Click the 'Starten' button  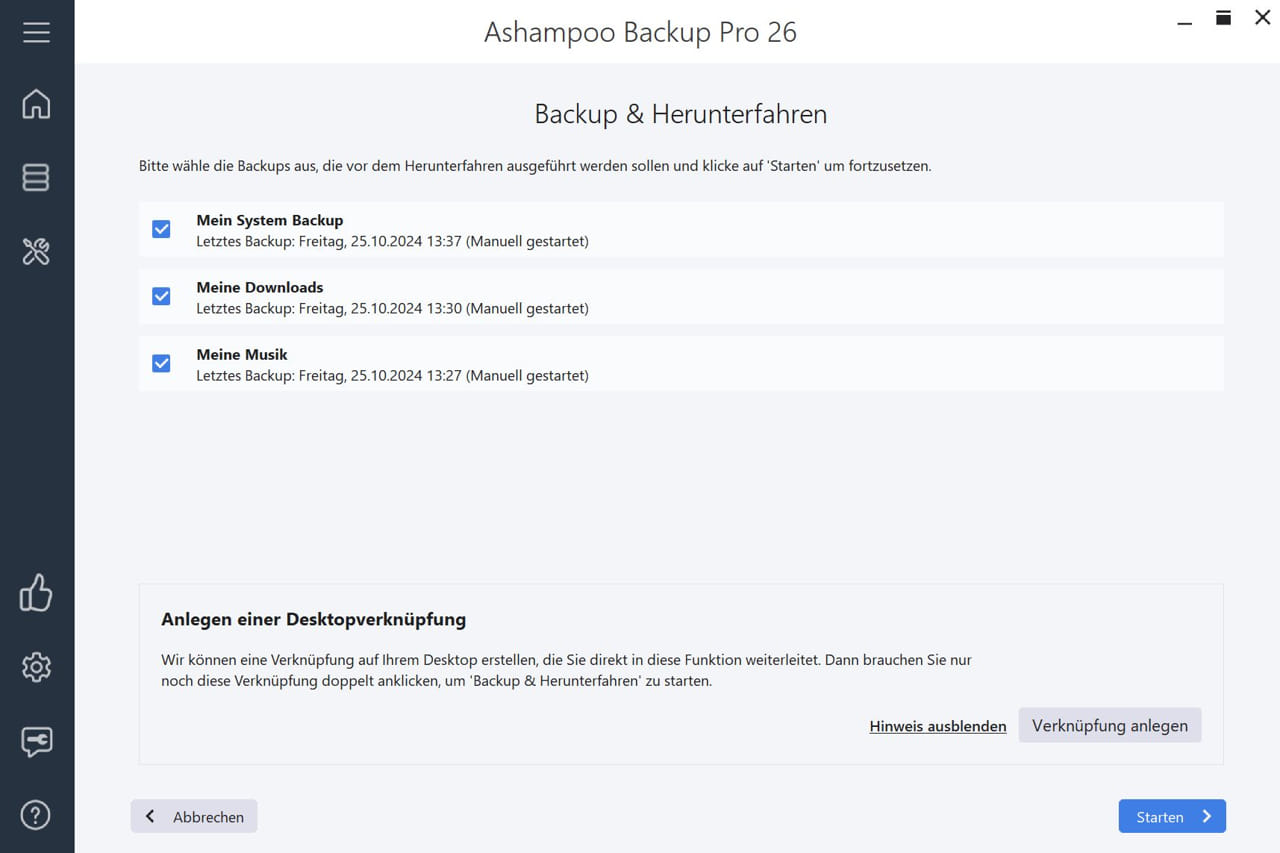click(1172, 816)
